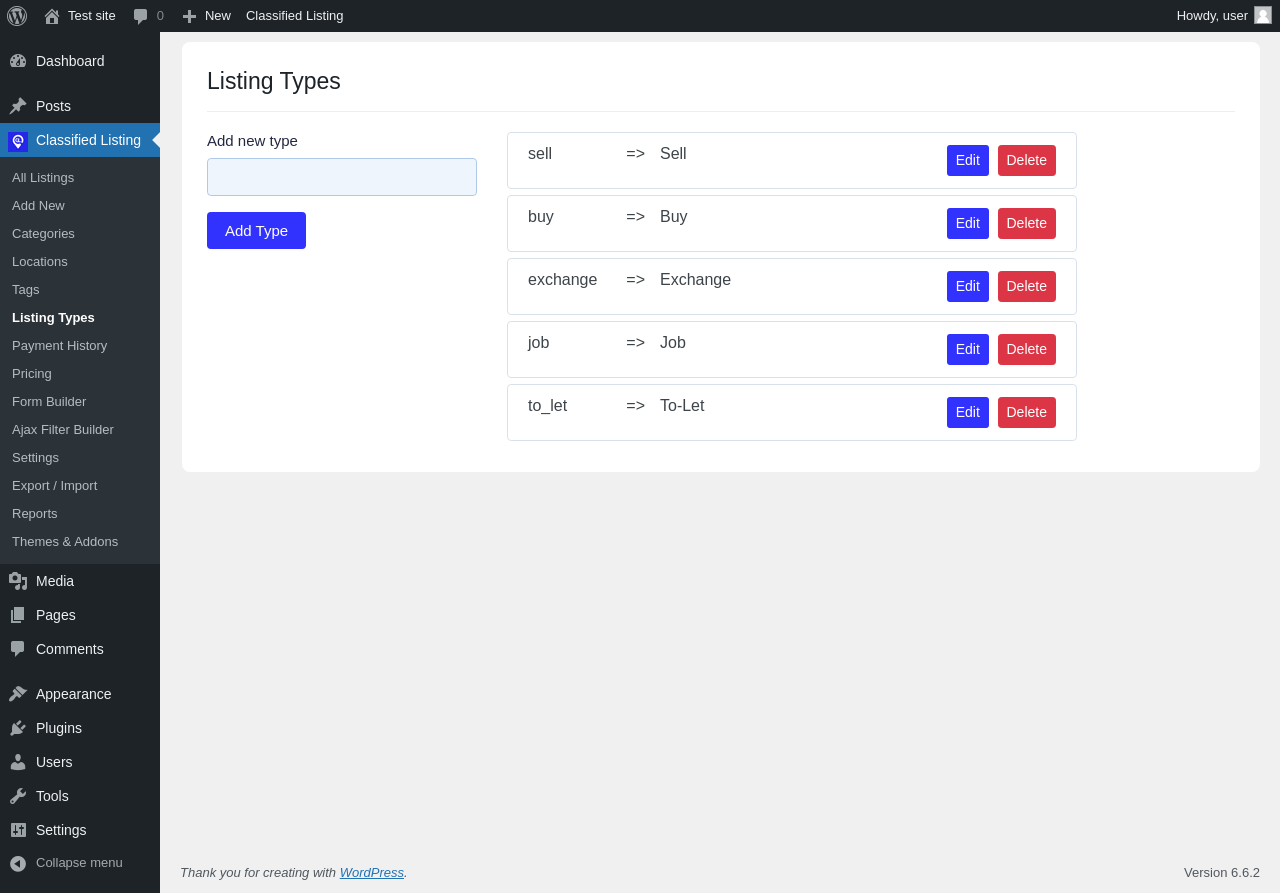Follow the WordPress footer link
The image size is (1280, 893).
click(x=371, y=872)
